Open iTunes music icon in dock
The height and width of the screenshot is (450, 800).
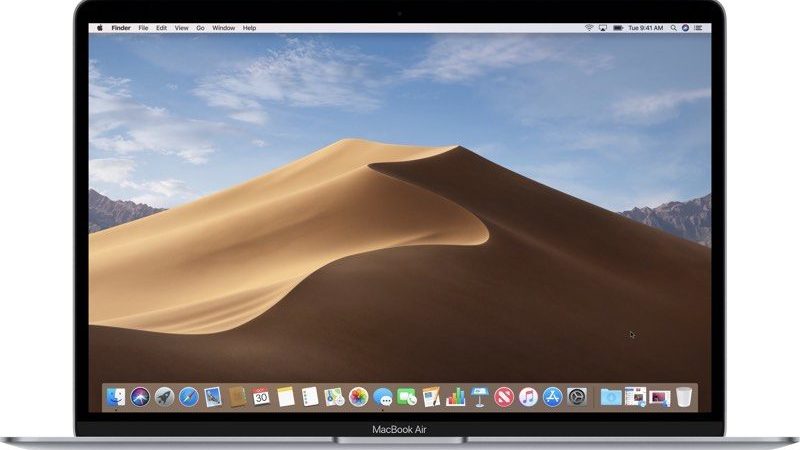(528, 397)
